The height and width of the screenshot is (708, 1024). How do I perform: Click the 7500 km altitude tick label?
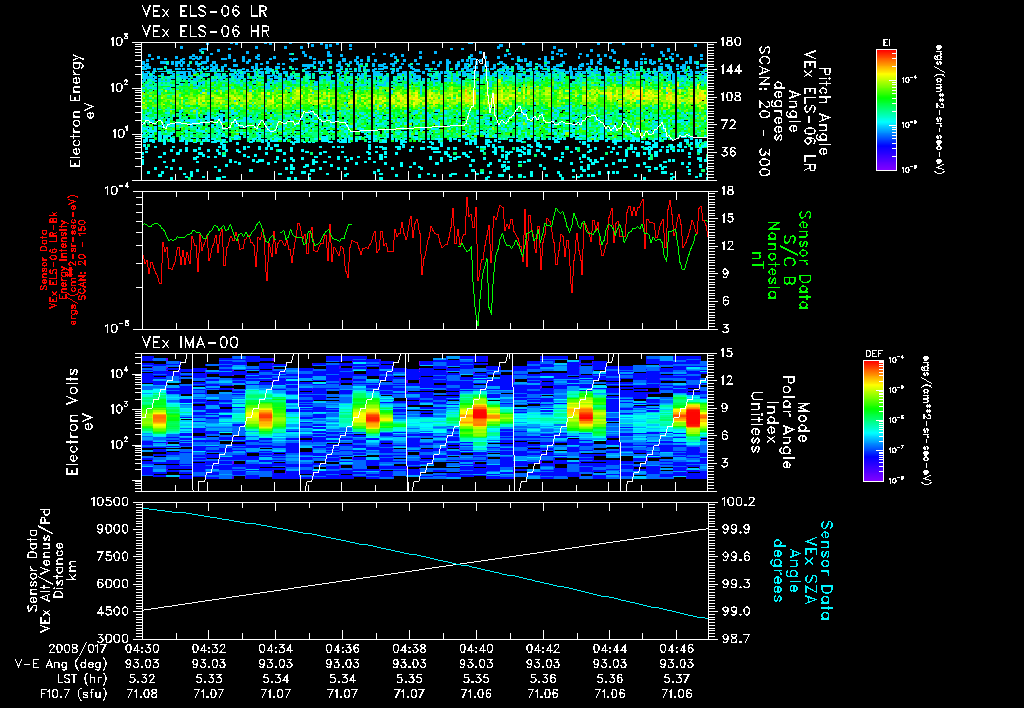coord(112,556)
